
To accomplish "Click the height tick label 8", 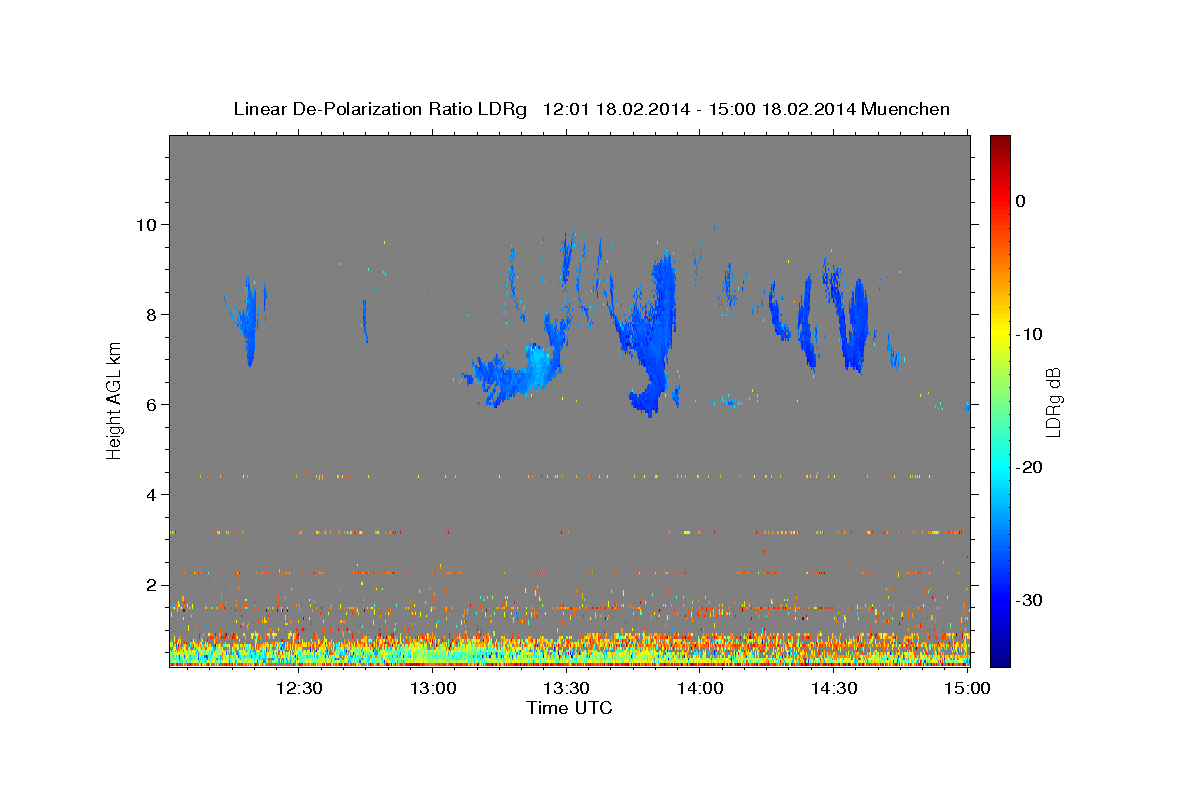I will click(x=152, y=314).
